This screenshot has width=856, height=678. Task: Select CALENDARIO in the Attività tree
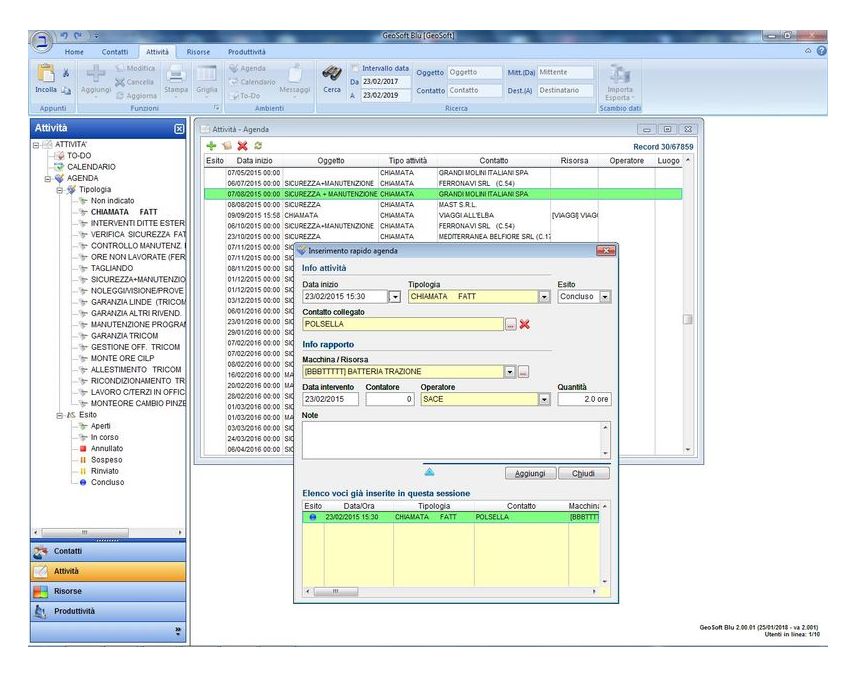point(91,167)
